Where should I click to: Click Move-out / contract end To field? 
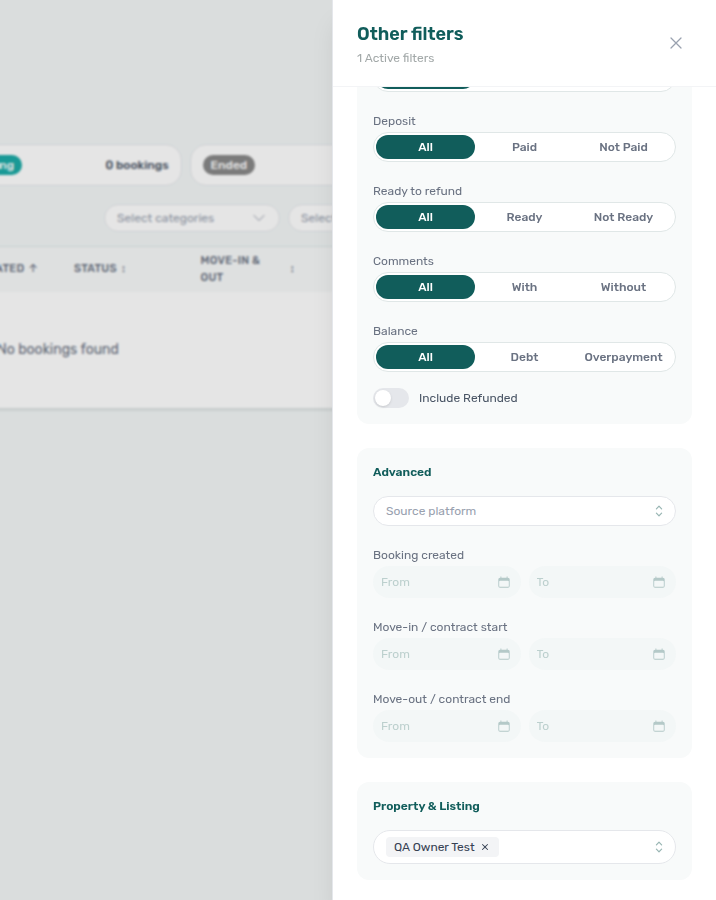(602, 726)
